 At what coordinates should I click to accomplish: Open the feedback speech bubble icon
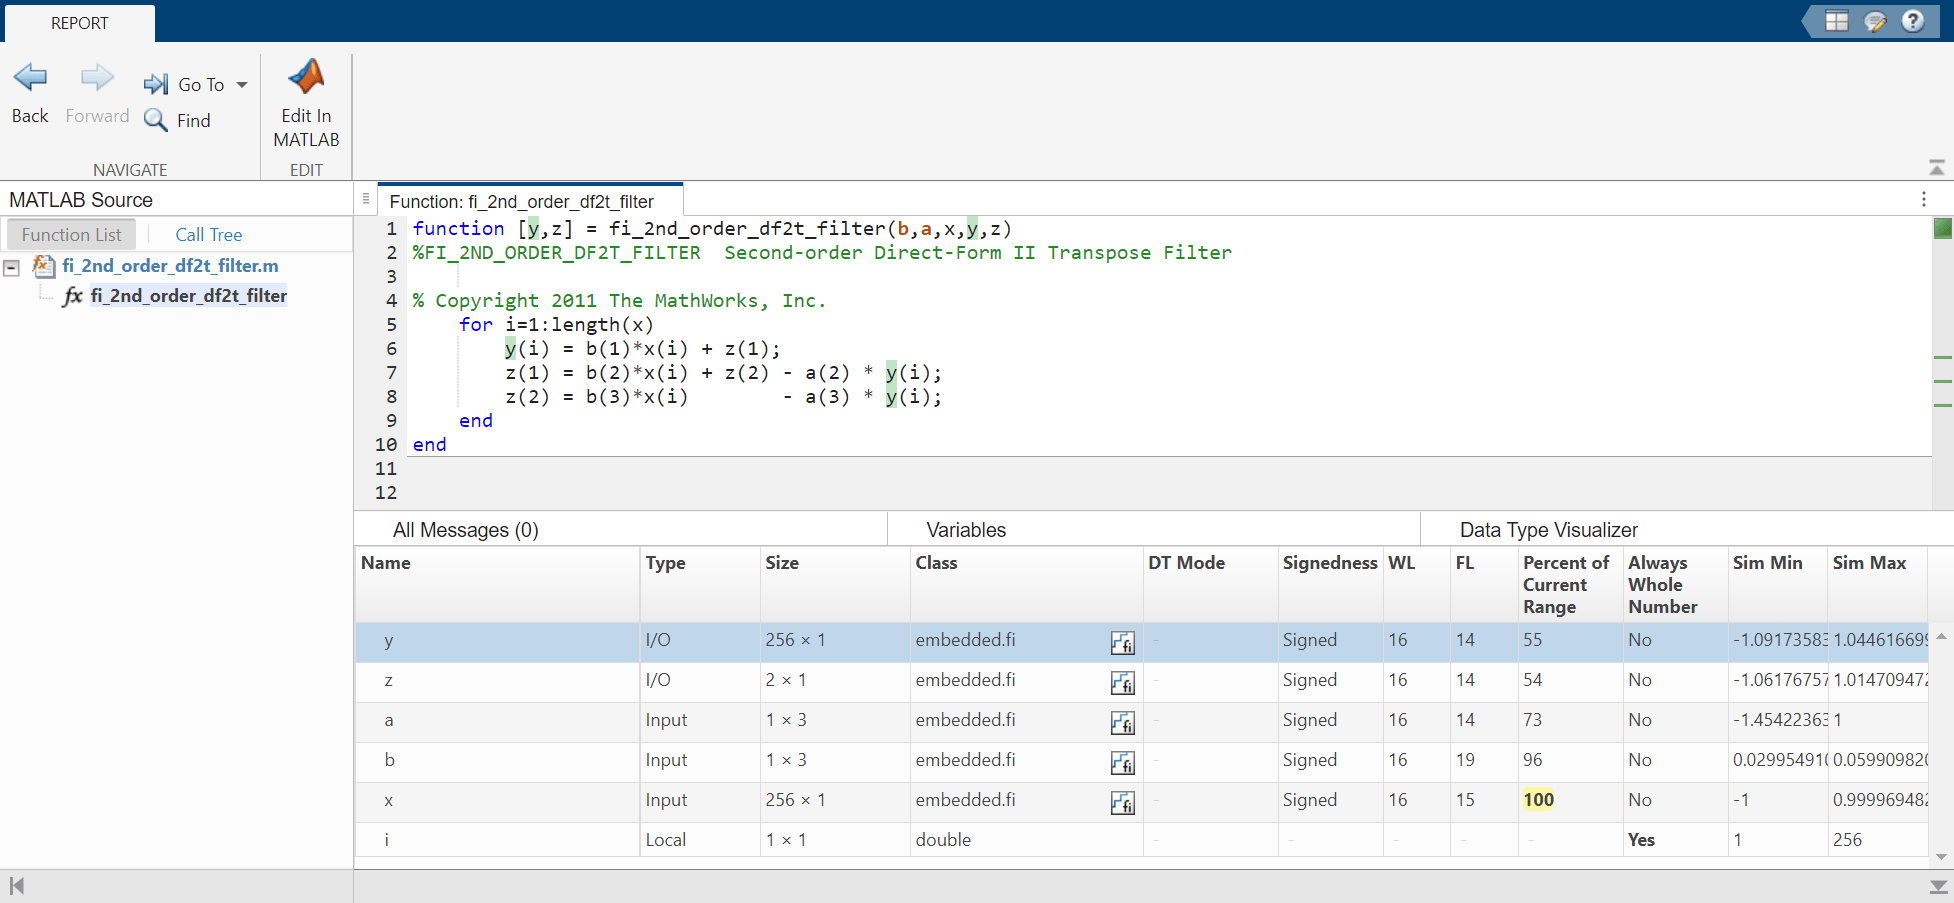(1875, 21)
